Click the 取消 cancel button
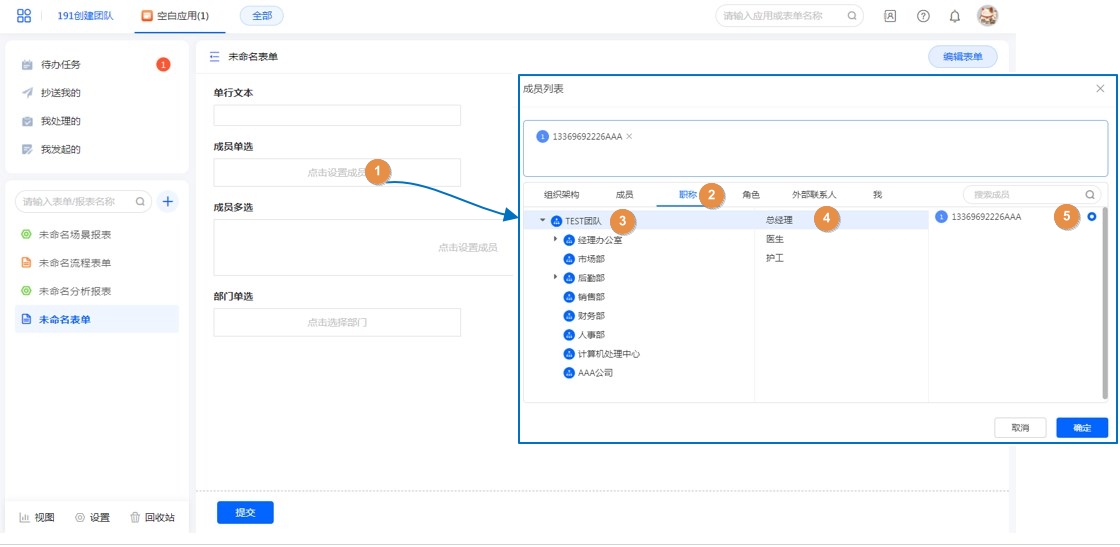 pyautogui.click(x=1020, y=427)
